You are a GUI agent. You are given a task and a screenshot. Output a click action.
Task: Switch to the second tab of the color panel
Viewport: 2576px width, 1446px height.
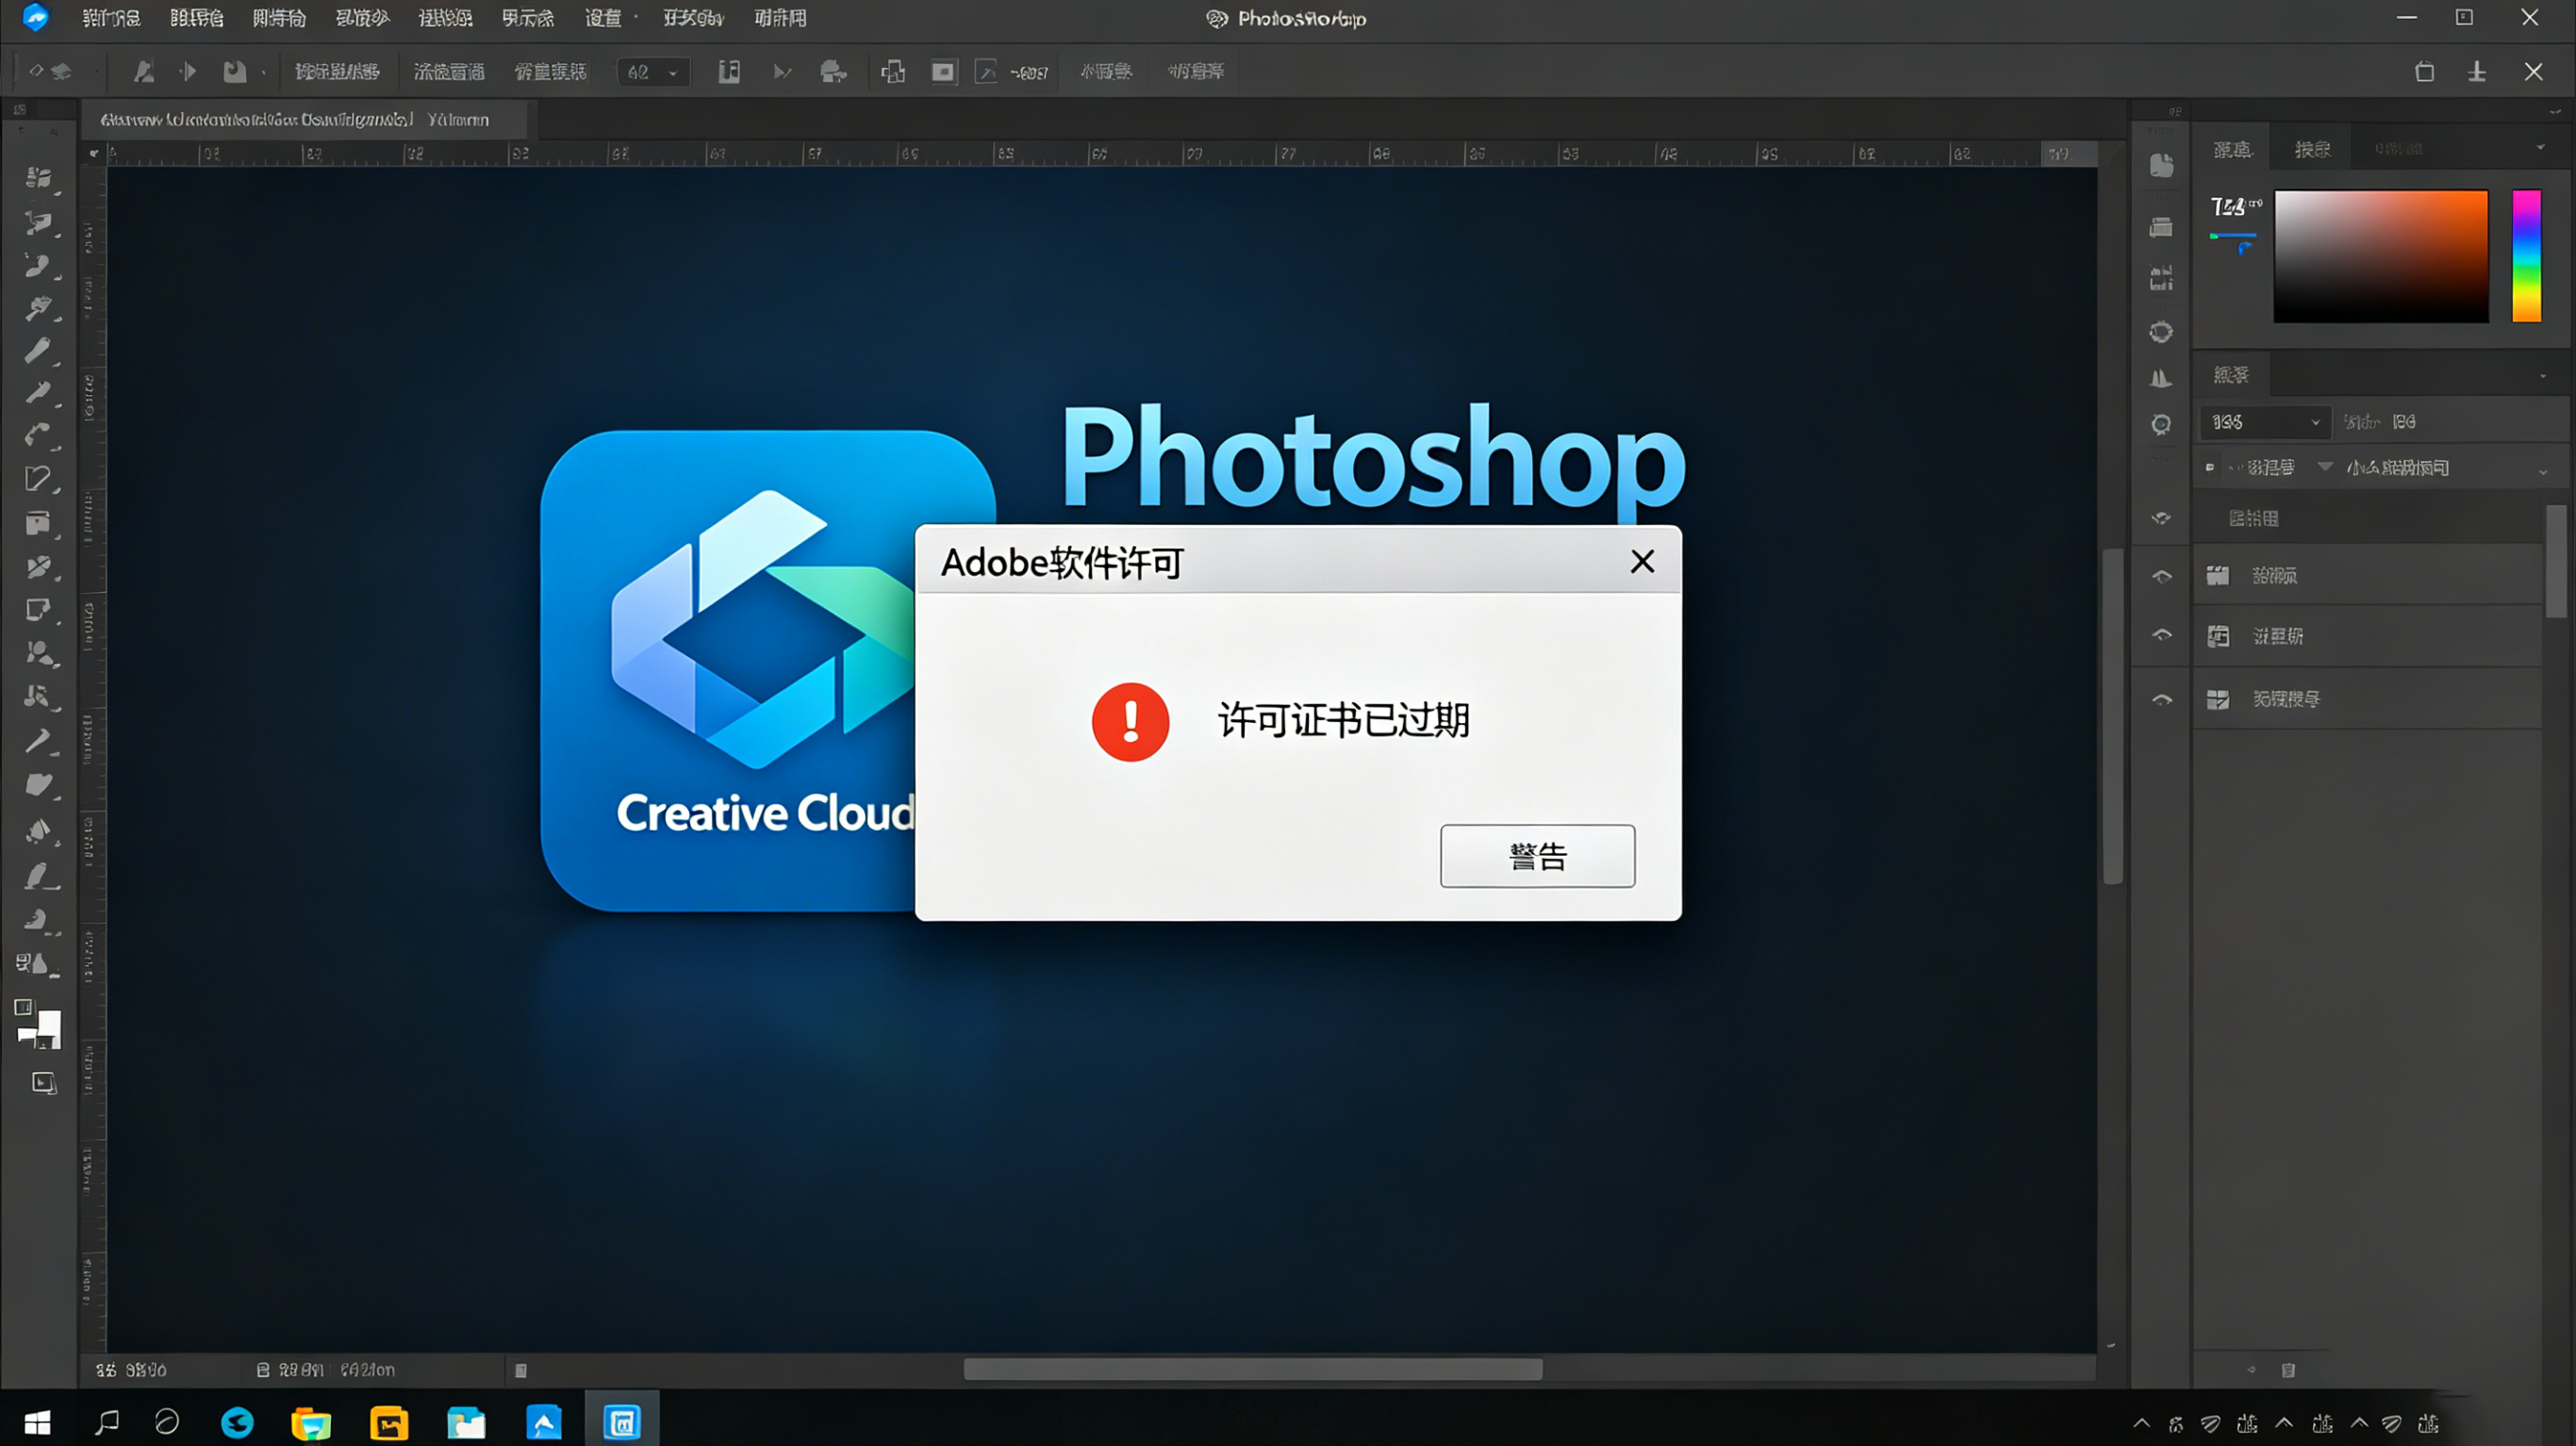pyautogui.click(x=2312, y=149)
